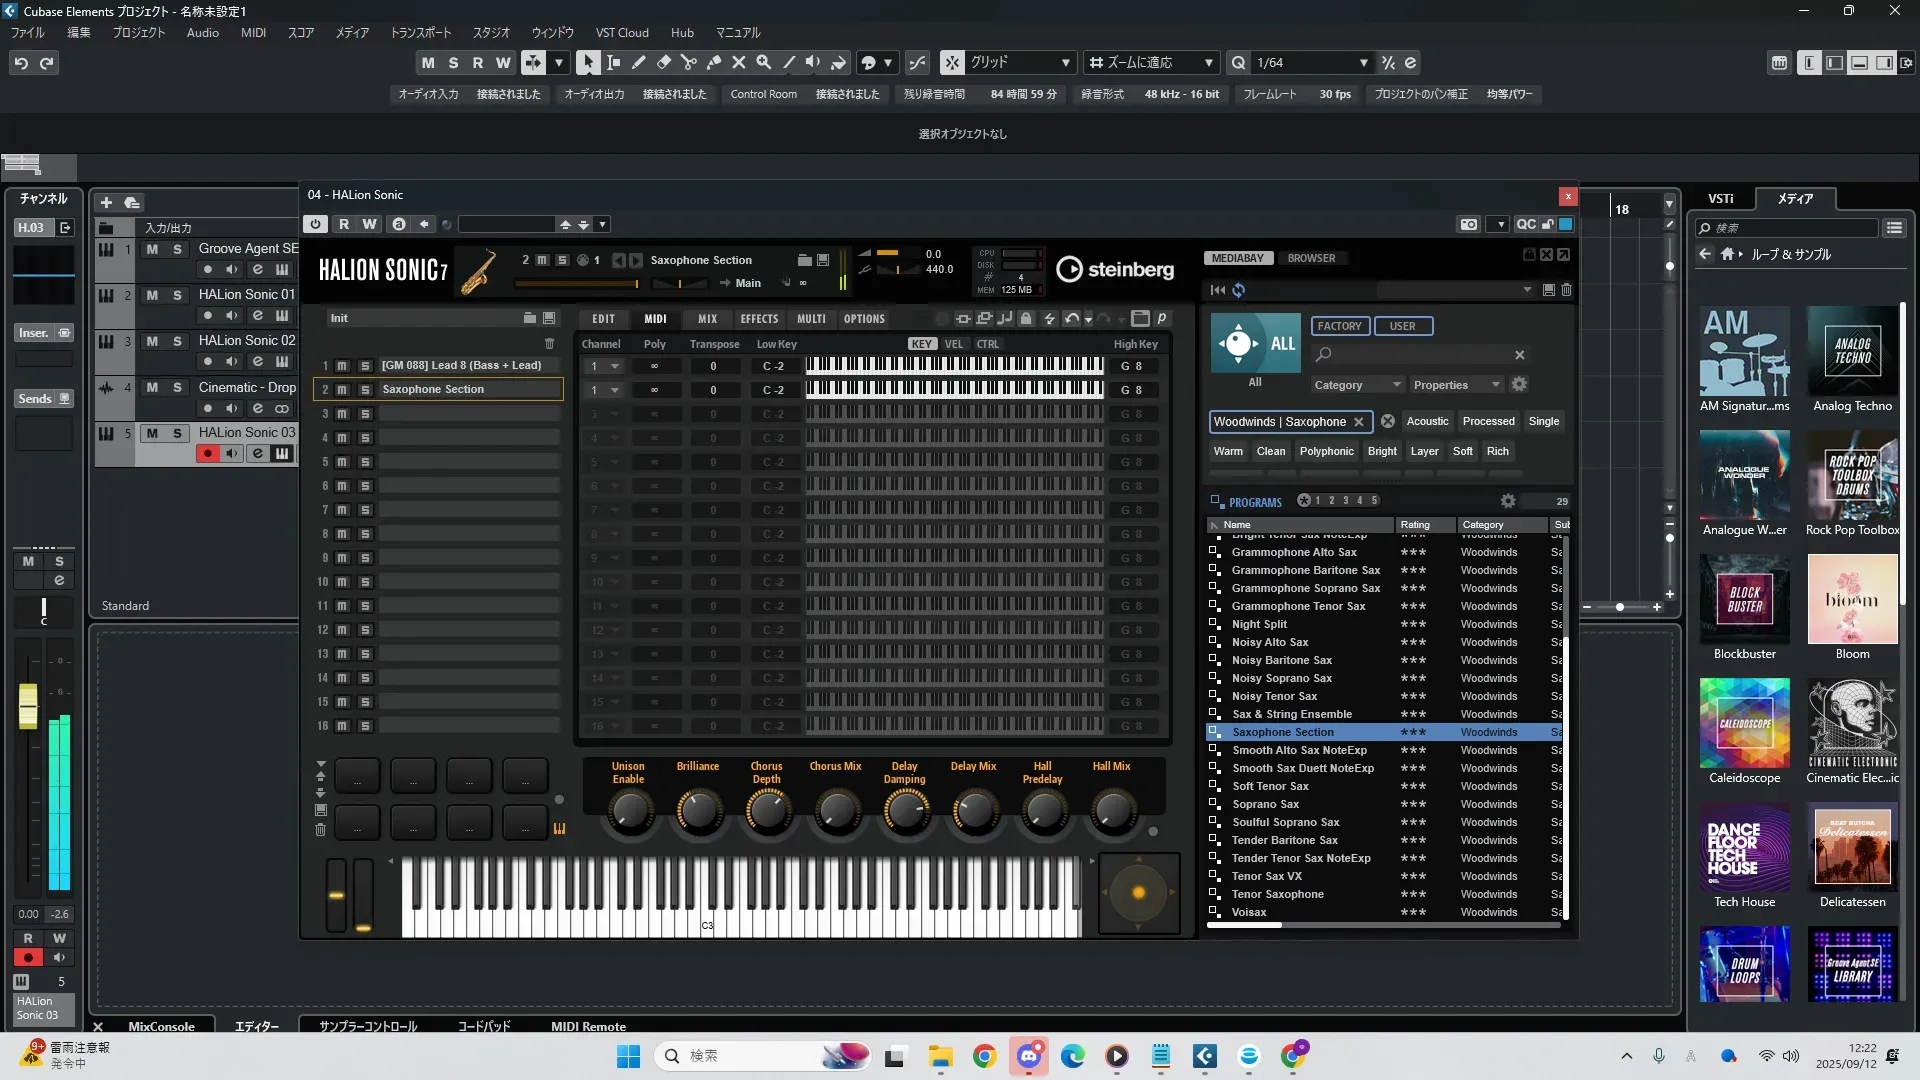
Task: Filter by the Acoustic tag
Action: (1427, 421)
